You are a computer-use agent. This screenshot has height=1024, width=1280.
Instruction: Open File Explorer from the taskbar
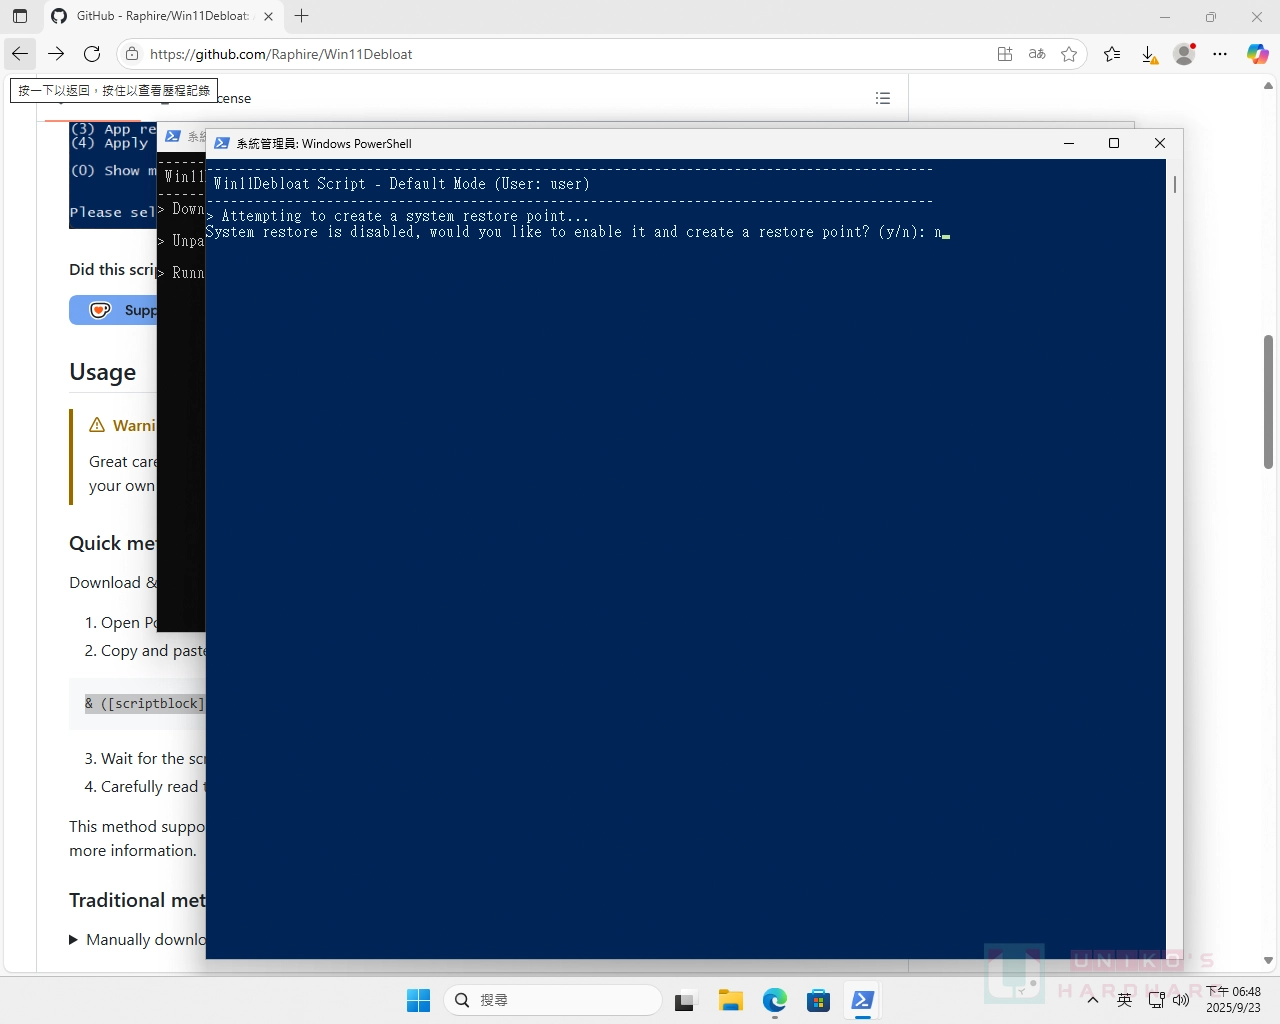pos(730,1000)
